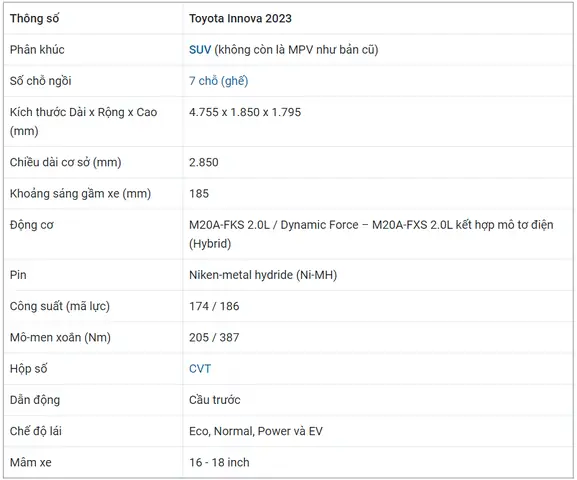Select '(không còn là MPV như bản cũ)' text
Viewport: 577px width, 480px height.
click(x=296, y=50)
